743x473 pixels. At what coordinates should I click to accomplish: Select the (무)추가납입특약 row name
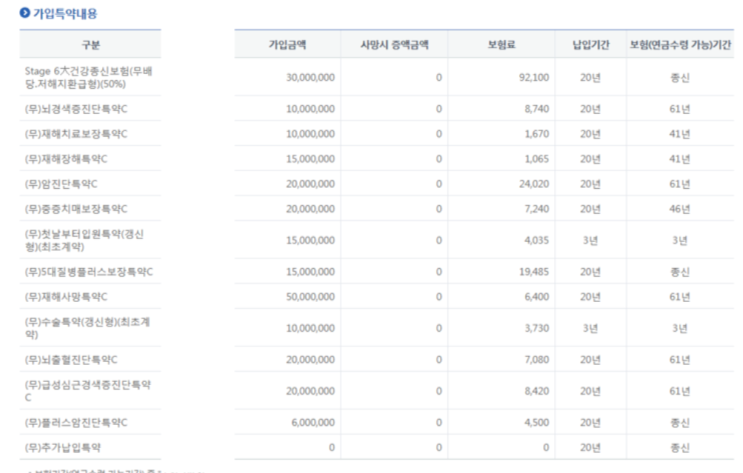click(x=63, y=448)
